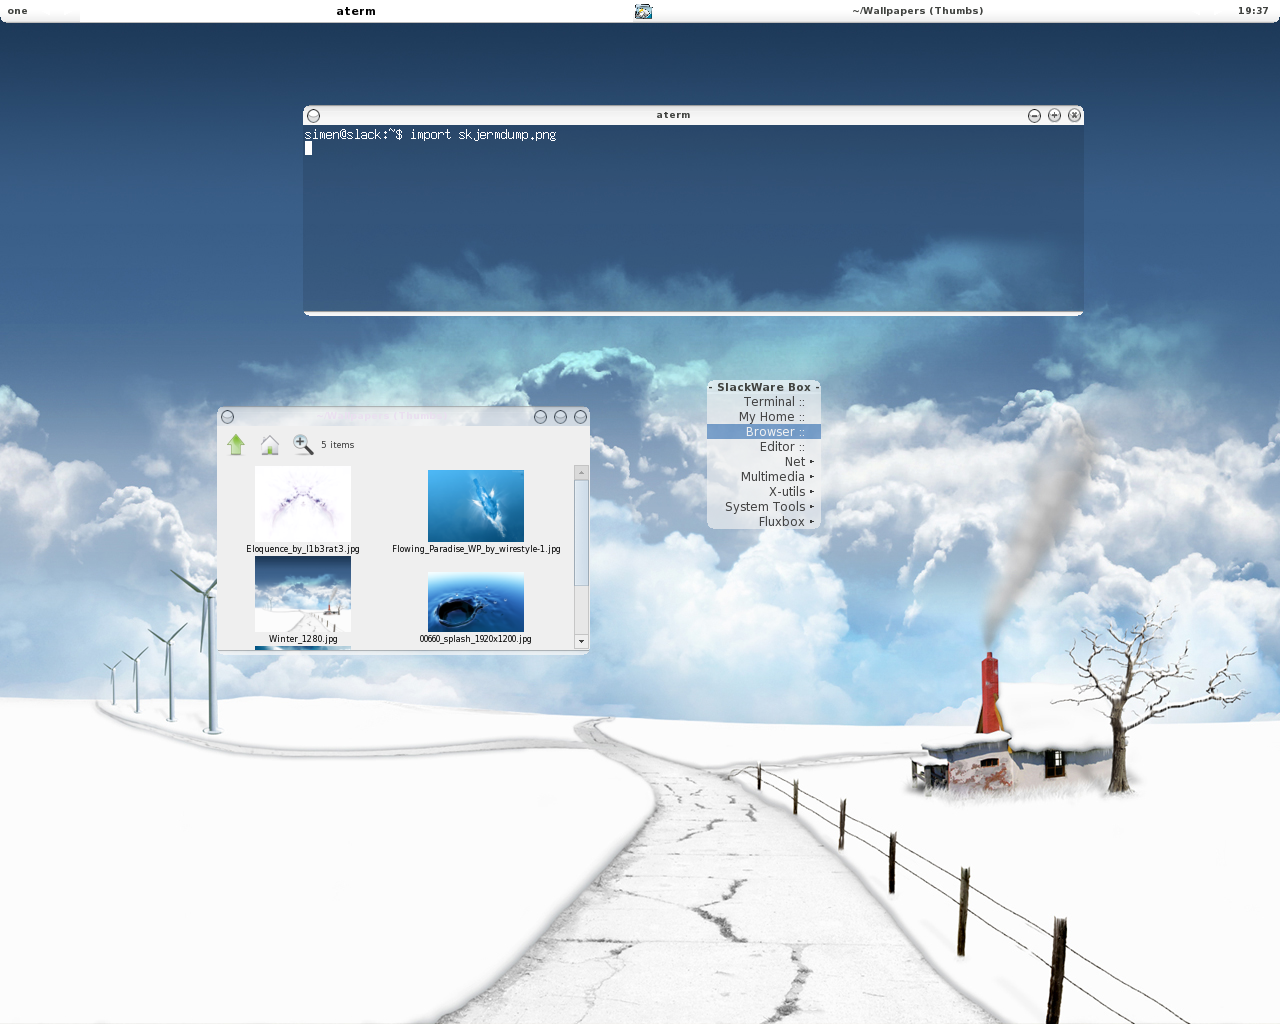Expand the Multimedia submenu

click(x=764, y=477)
